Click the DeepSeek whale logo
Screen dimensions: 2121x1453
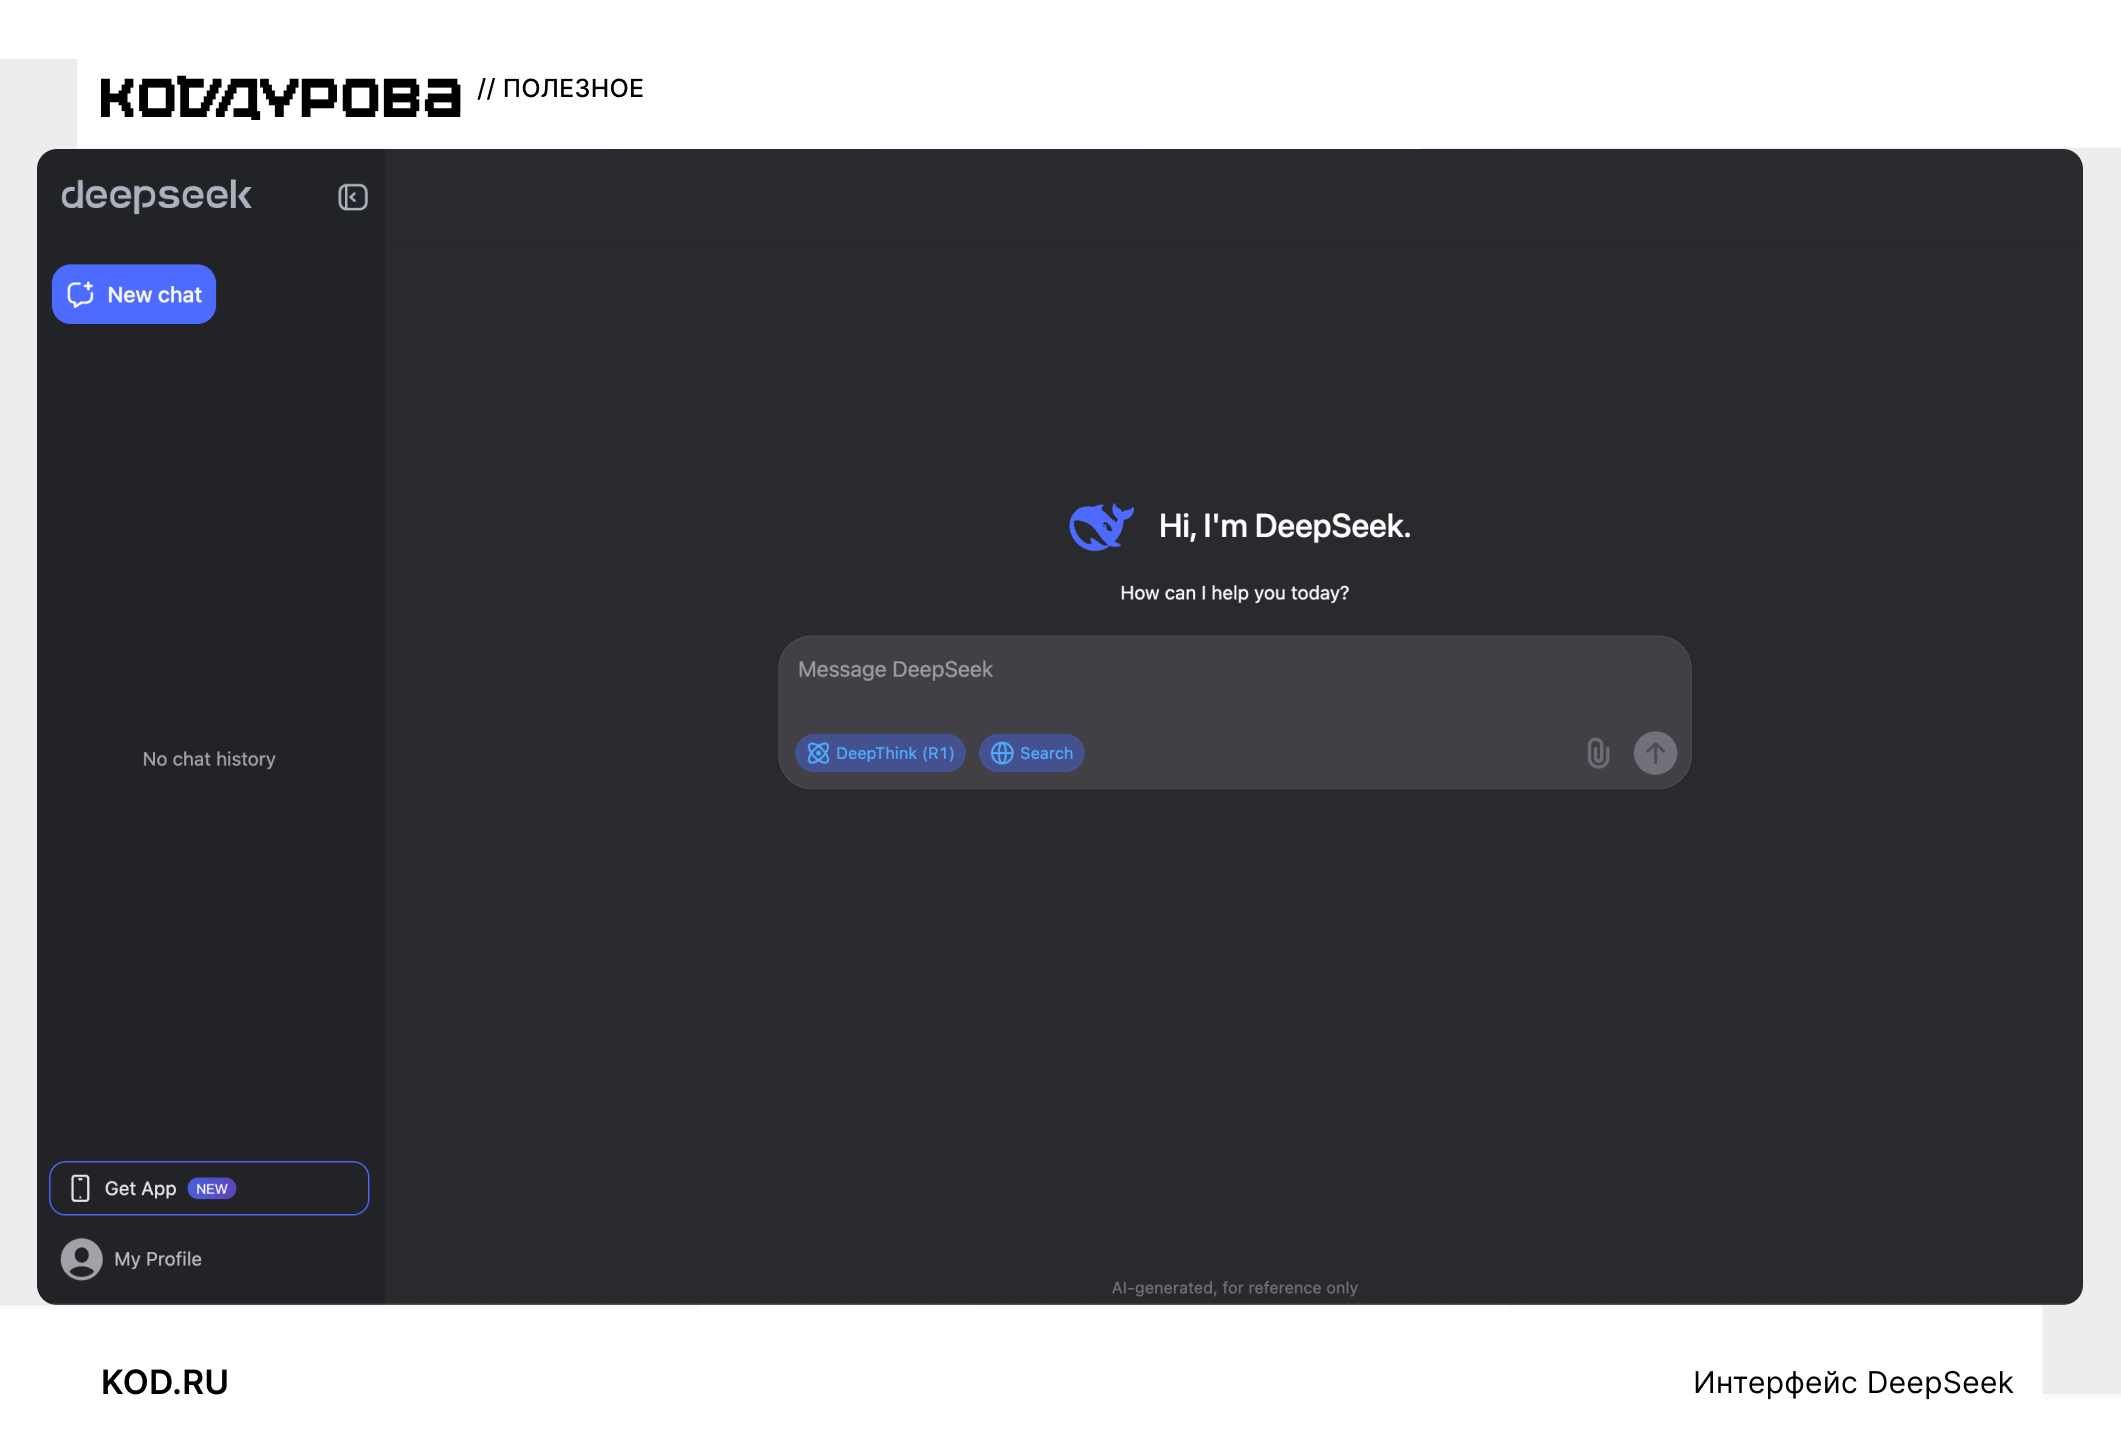click(x=1101, y=526)
